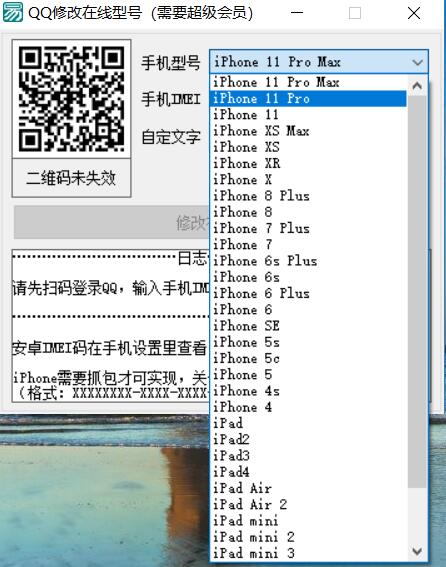446x567 pixels.
Task: Click the list scrollbar down arrow
Action: (x=417, y=551)
